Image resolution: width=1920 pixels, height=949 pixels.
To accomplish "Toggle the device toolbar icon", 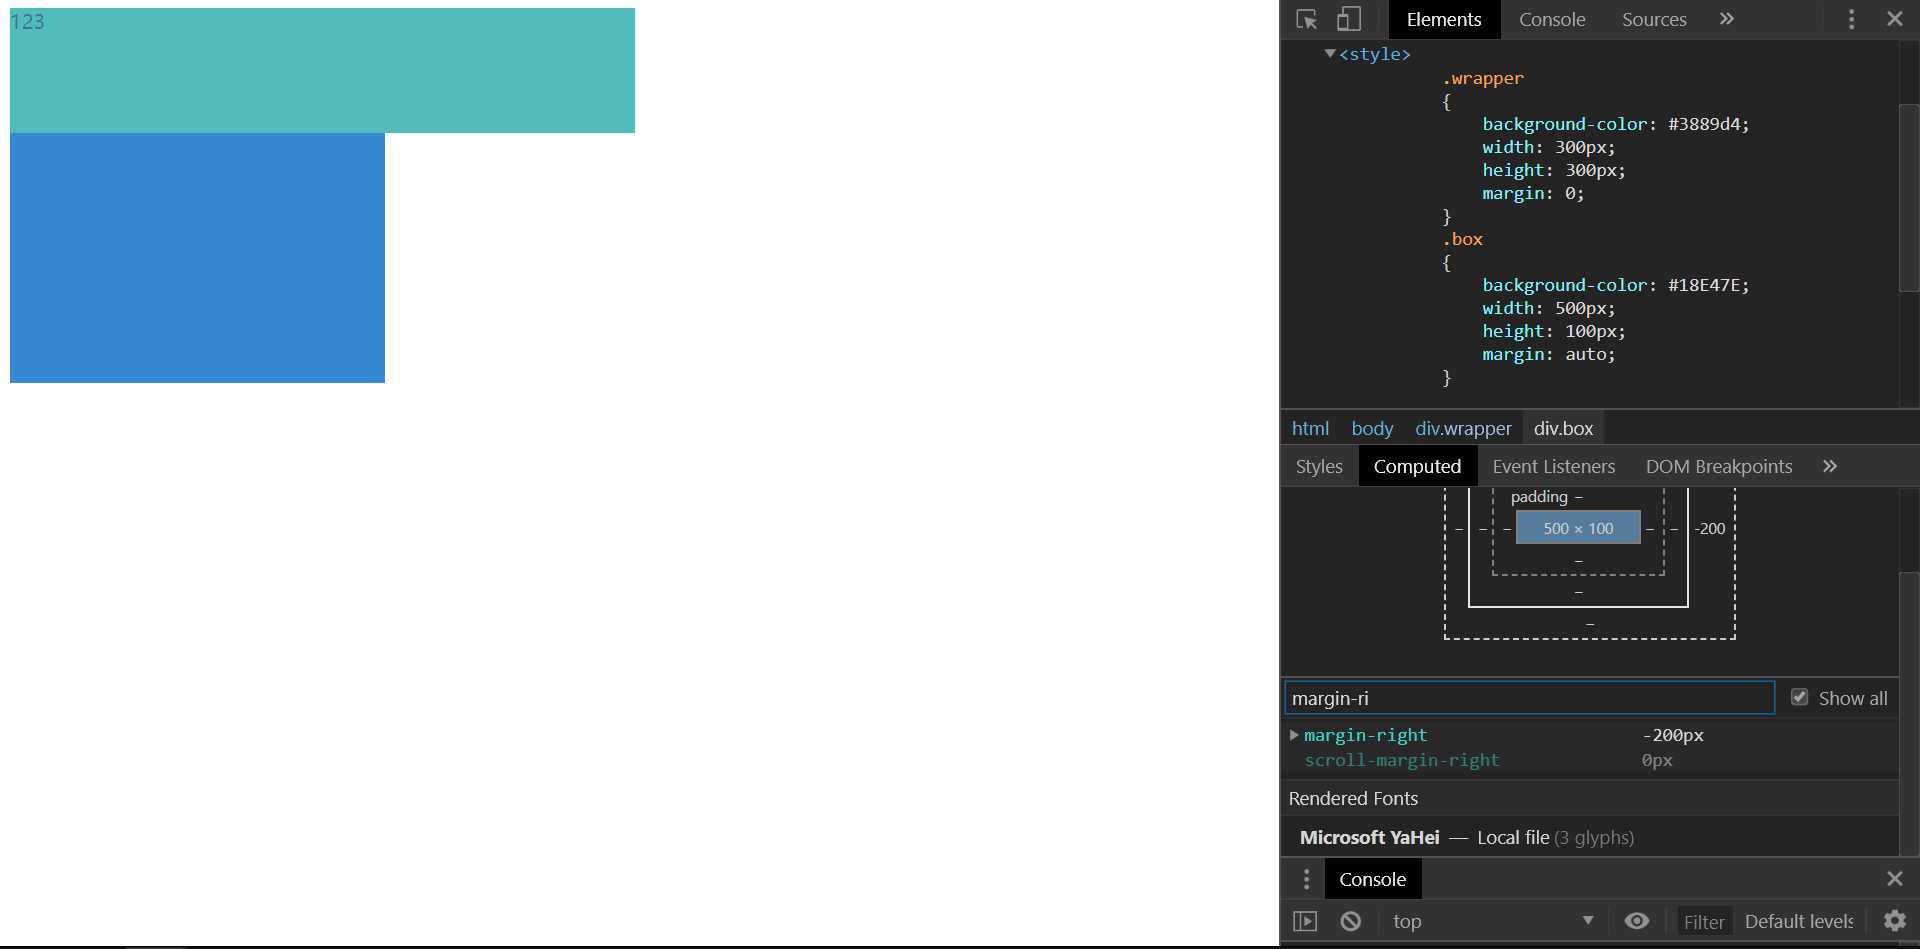I will [1349, 19].
